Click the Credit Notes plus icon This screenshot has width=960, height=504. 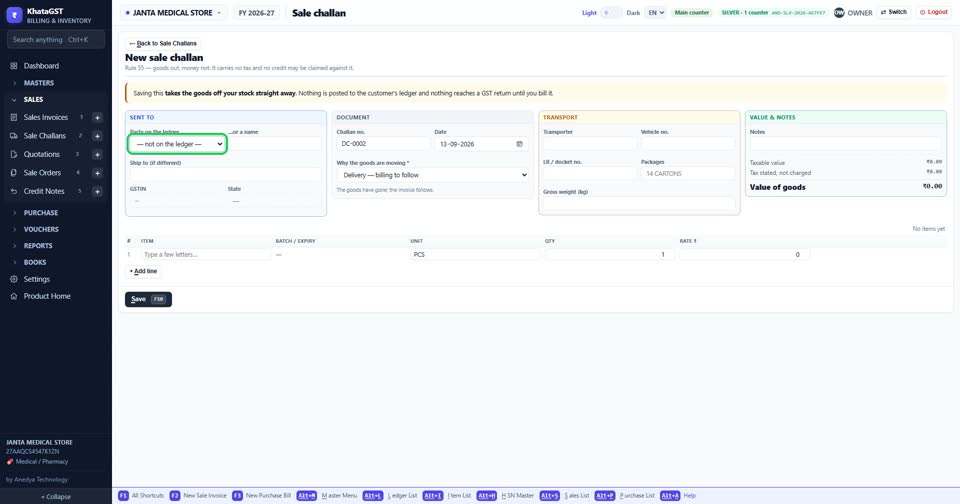(x=97, y=192)
